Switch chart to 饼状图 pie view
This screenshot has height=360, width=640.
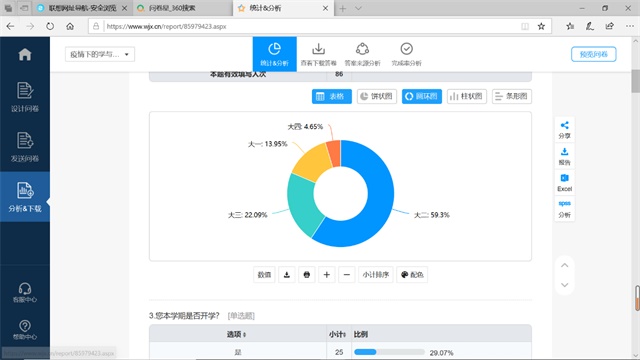377,96
